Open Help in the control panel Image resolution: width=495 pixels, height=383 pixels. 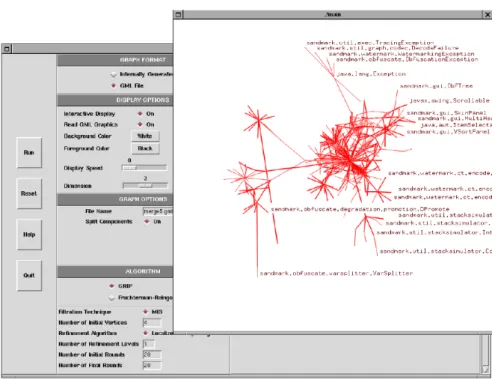(x=29, y=234)
